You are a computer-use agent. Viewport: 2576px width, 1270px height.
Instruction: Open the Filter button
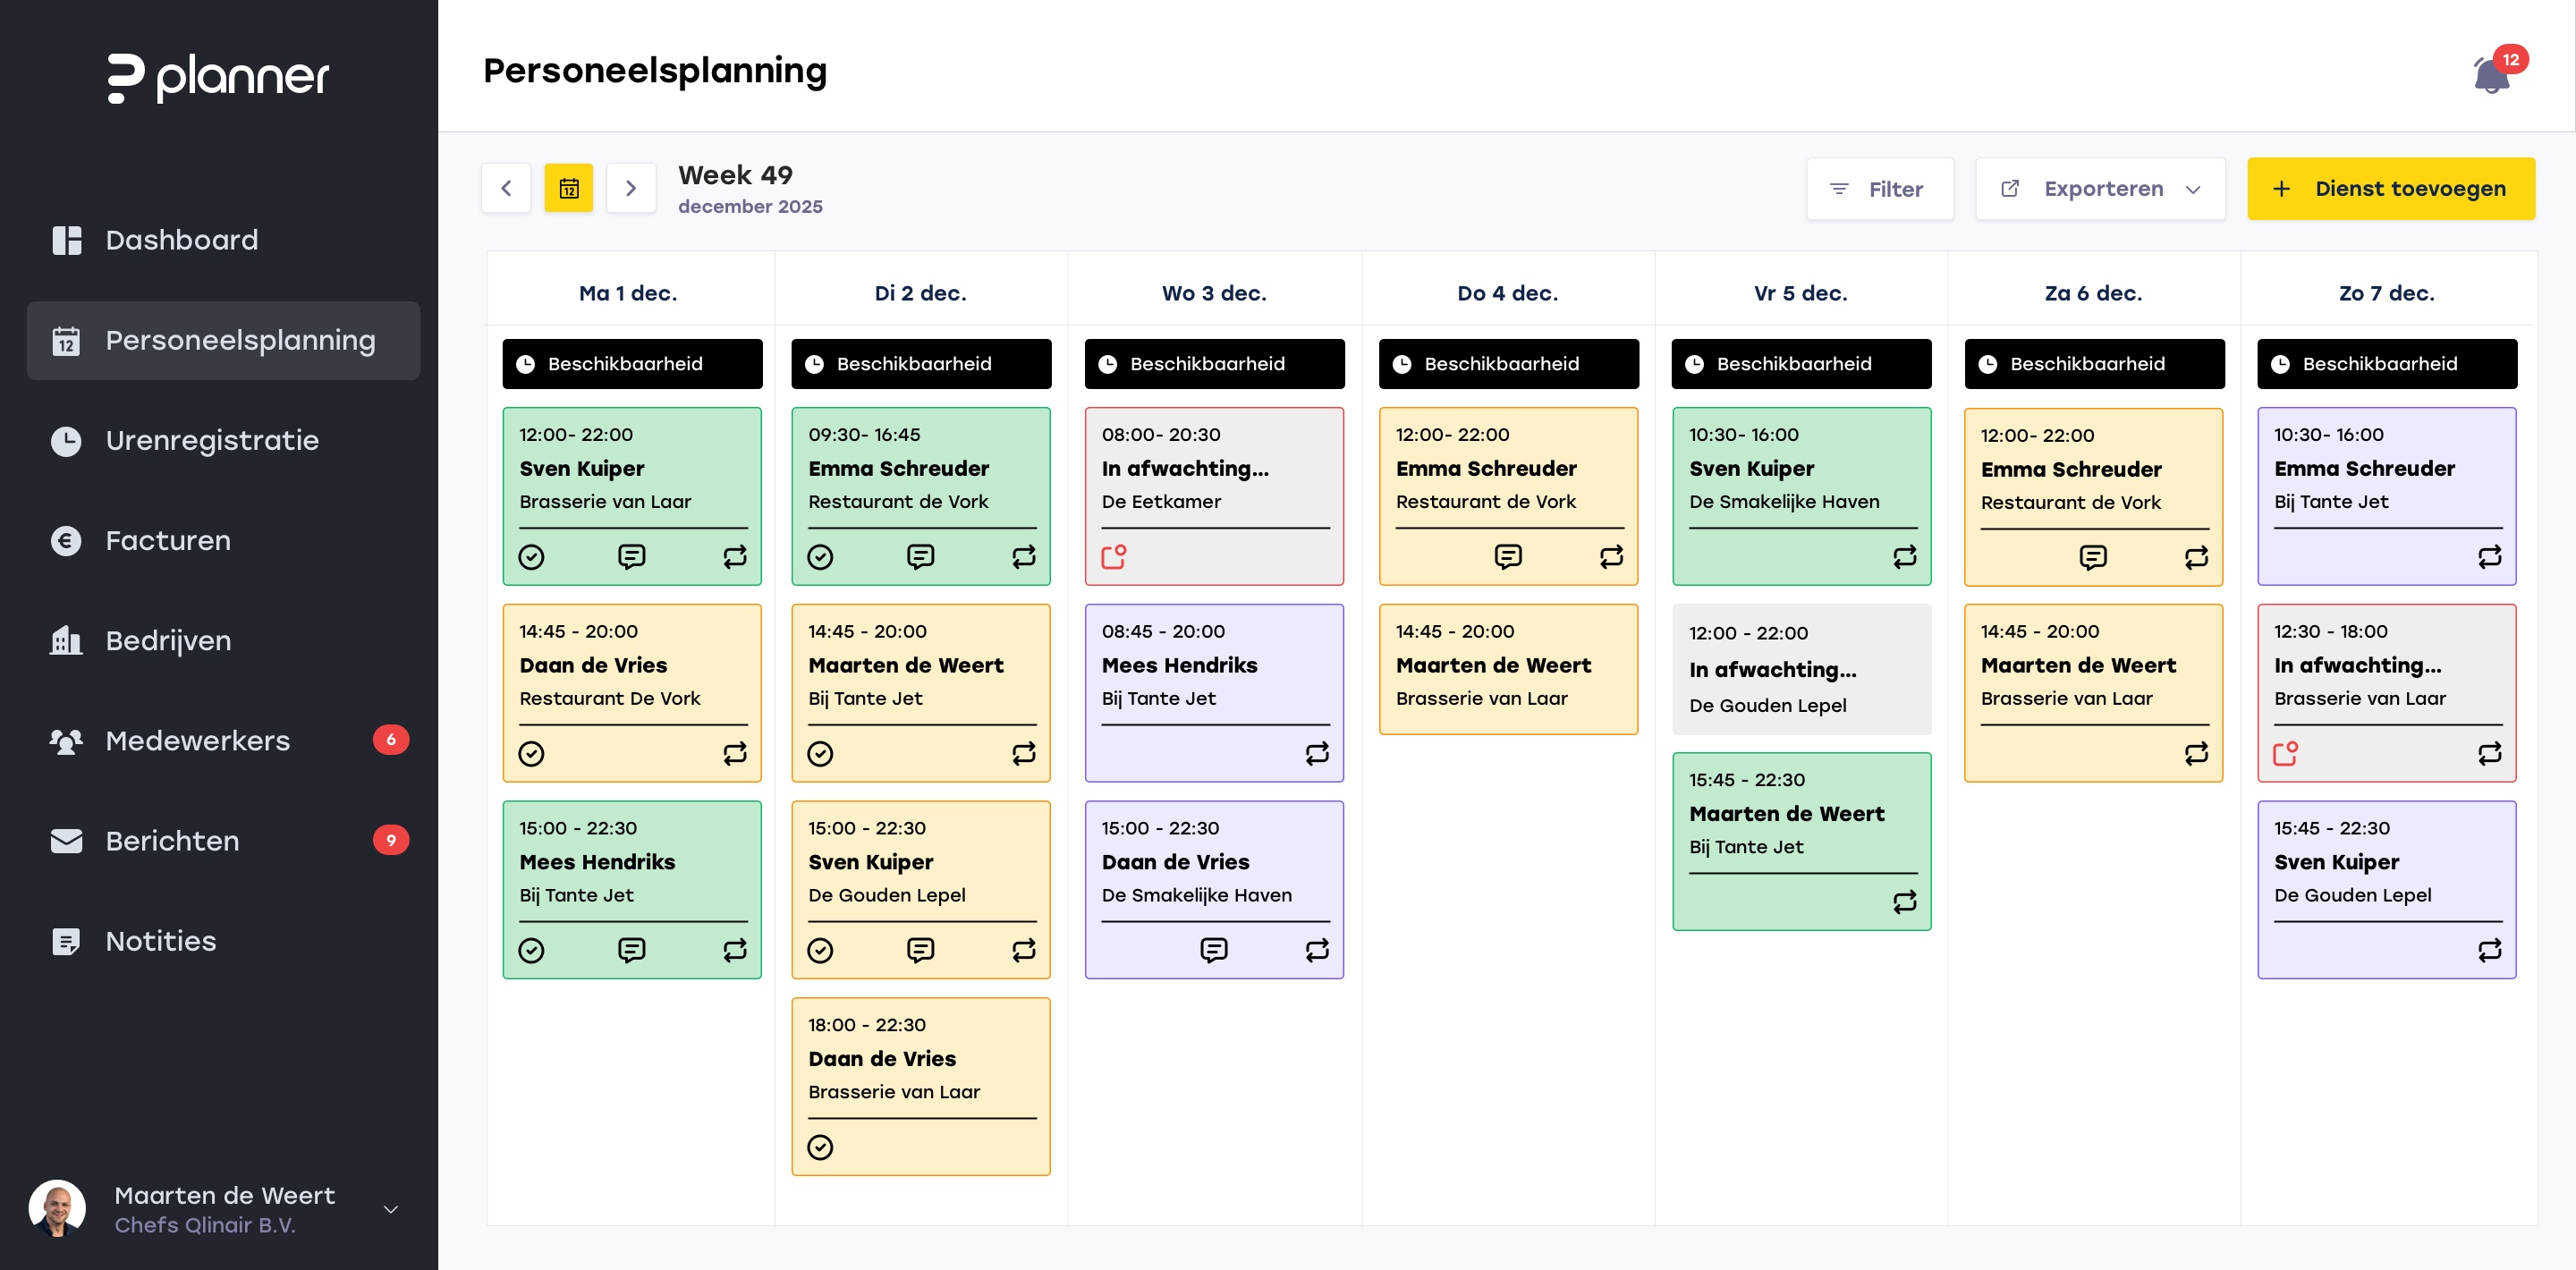[1878, 189]
